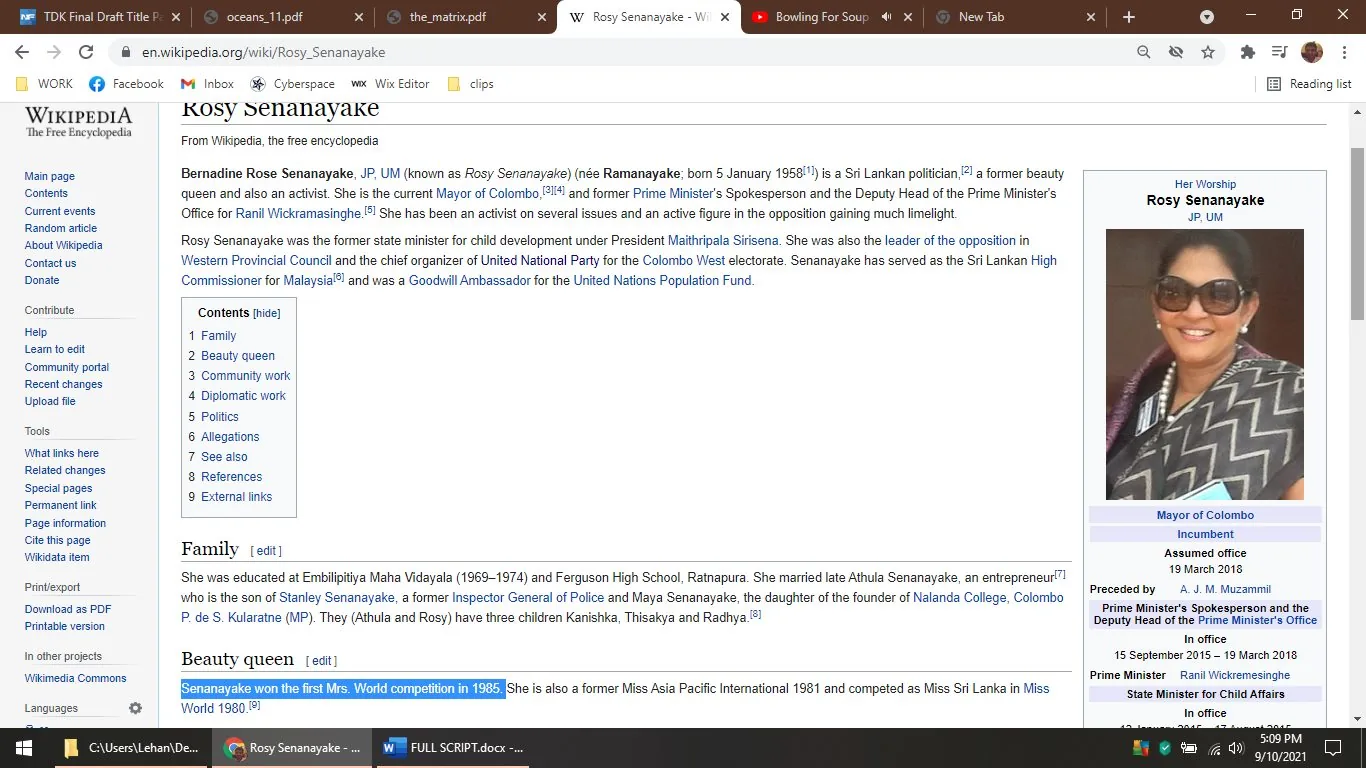Click the Chrome profile avatar
This screenshot has height=768, width=1366.
point(1311,52)
